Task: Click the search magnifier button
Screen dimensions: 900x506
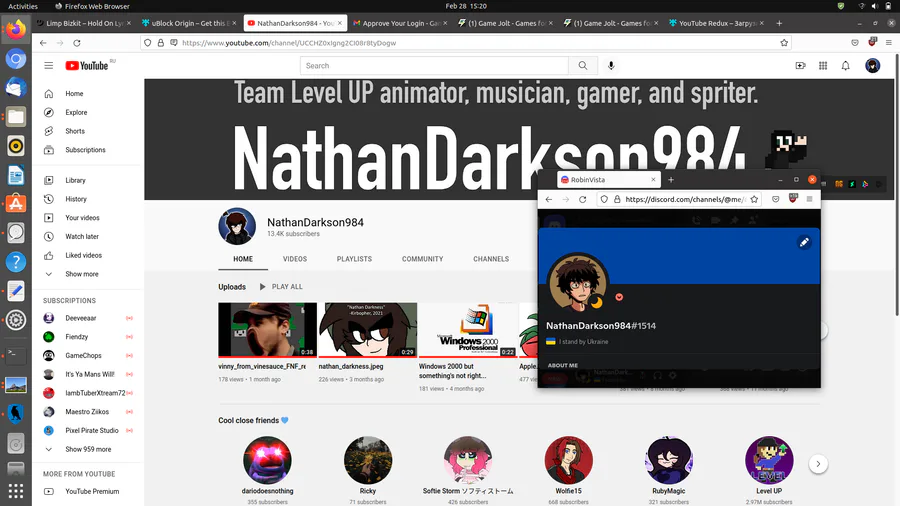Action: click(x=583, y=65)
